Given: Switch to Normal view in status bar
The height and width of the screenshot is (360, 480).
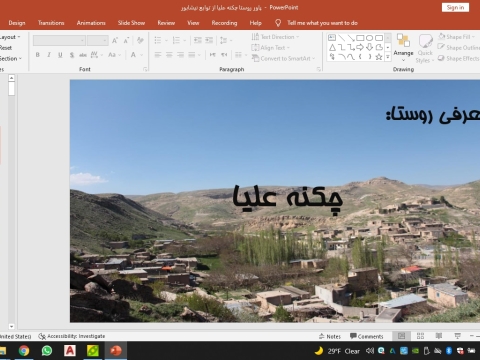Looking at the screenshot, I should point(401,336).
